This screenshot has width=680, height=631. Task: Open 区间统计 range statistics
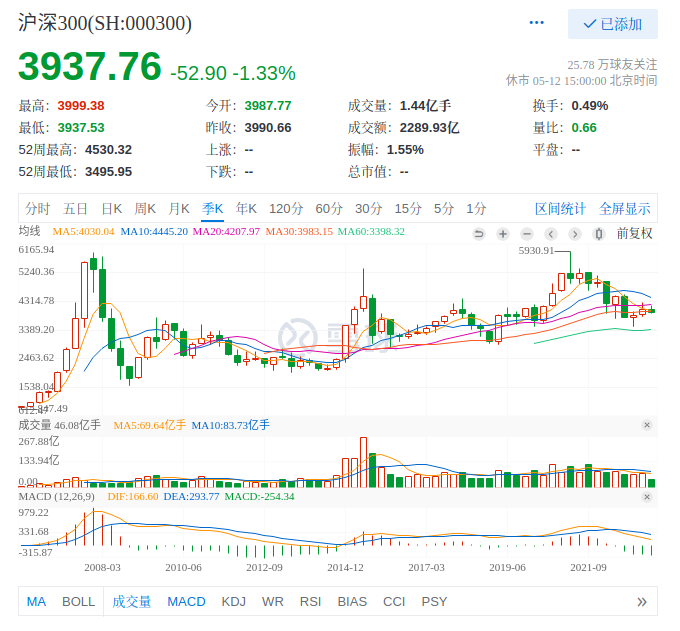560,209
